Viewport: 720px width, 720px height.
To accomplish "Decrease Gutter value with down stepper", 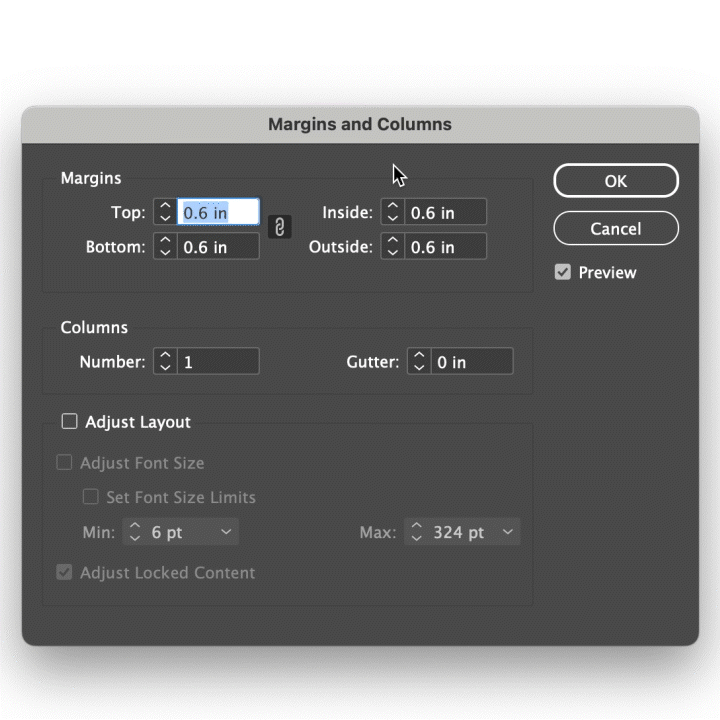I will coord(419,367).
